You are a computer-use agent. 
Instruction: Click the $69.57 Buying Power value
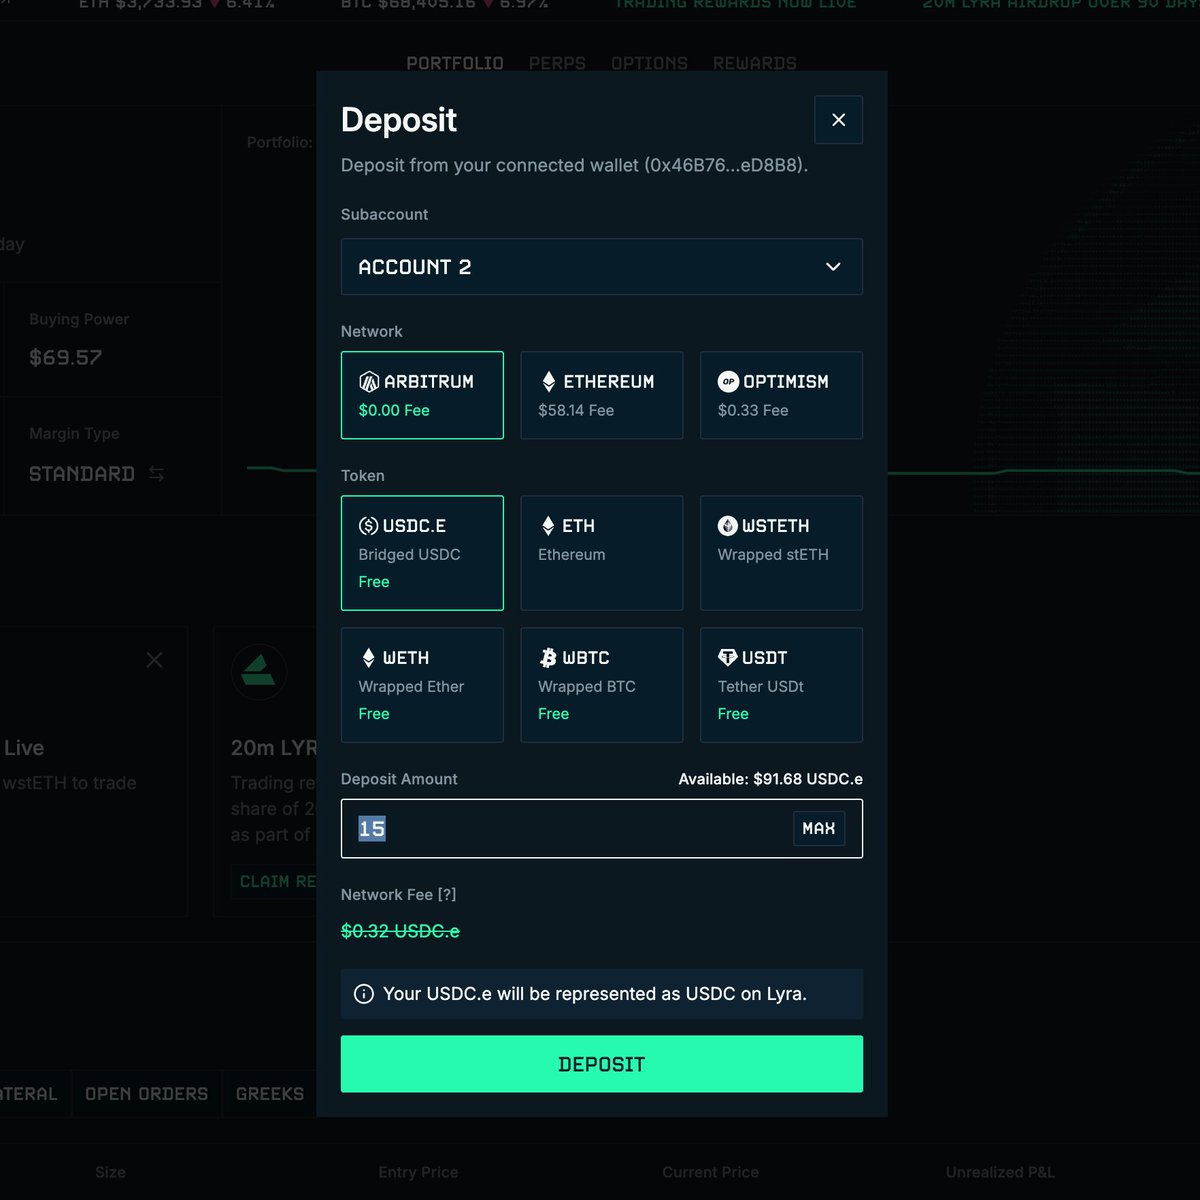click(65, 358)
